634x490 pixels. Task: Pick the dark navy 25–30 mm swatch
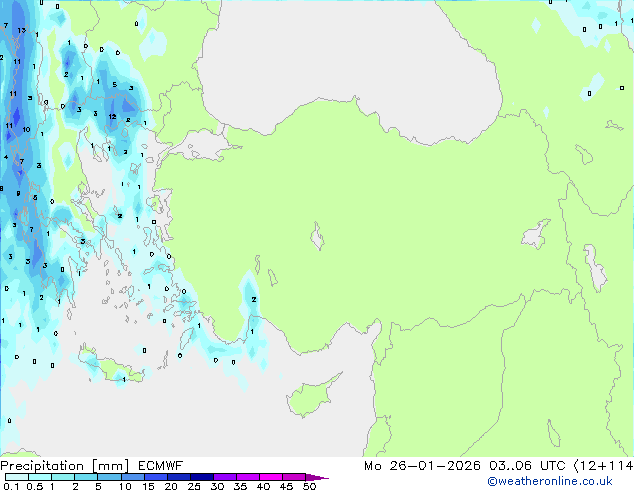(202, 477)
